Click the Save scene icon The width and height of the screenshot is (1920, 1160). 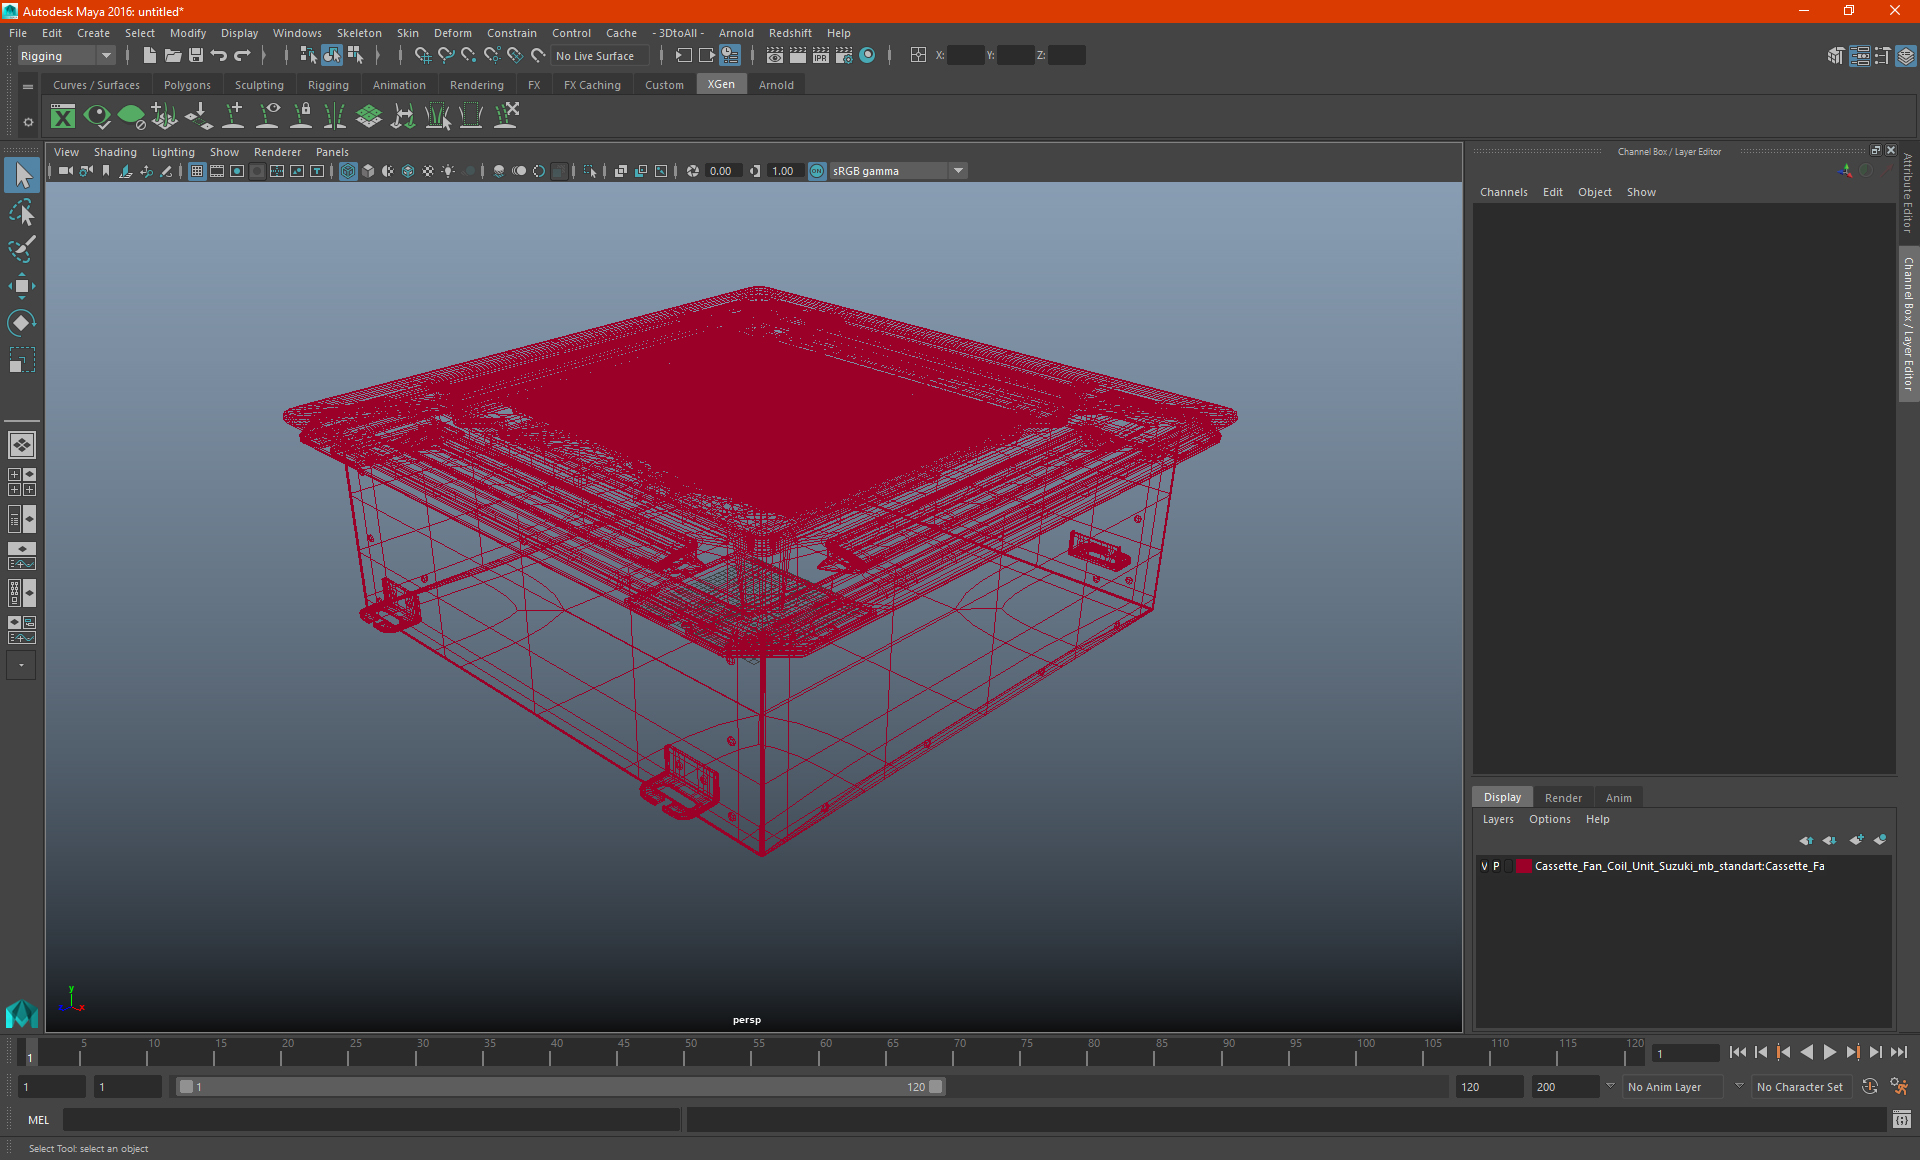coord(195,56)
